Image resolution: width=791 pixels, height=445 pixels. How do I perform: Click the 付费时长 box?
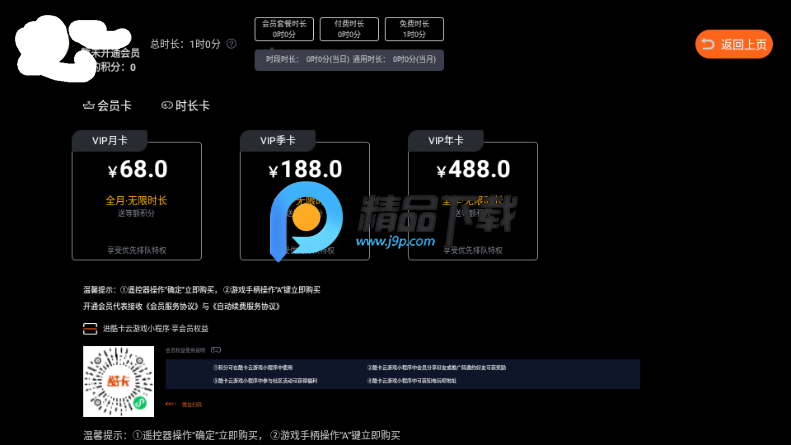click(x=349, y=29)
